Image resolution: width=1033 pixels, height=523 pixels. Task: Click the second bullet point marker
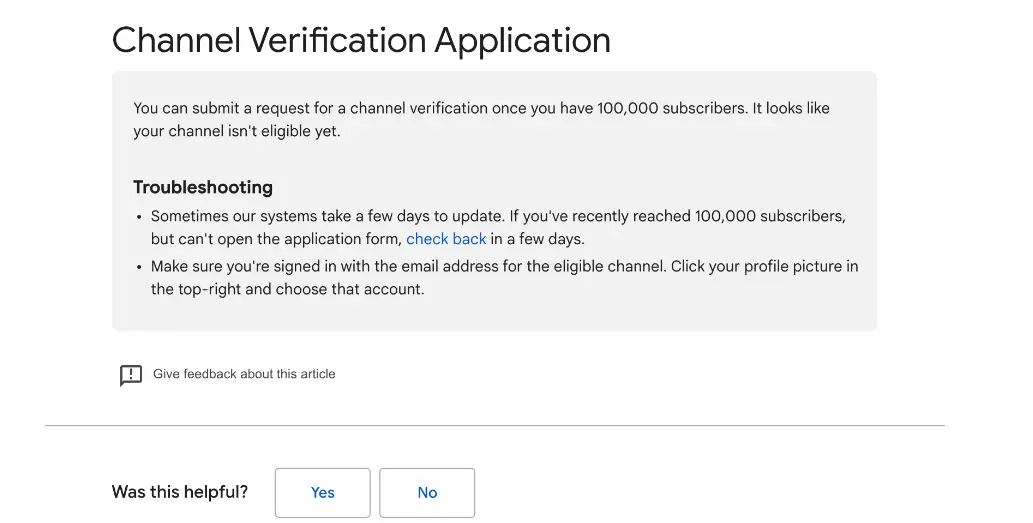click(139, 267)
